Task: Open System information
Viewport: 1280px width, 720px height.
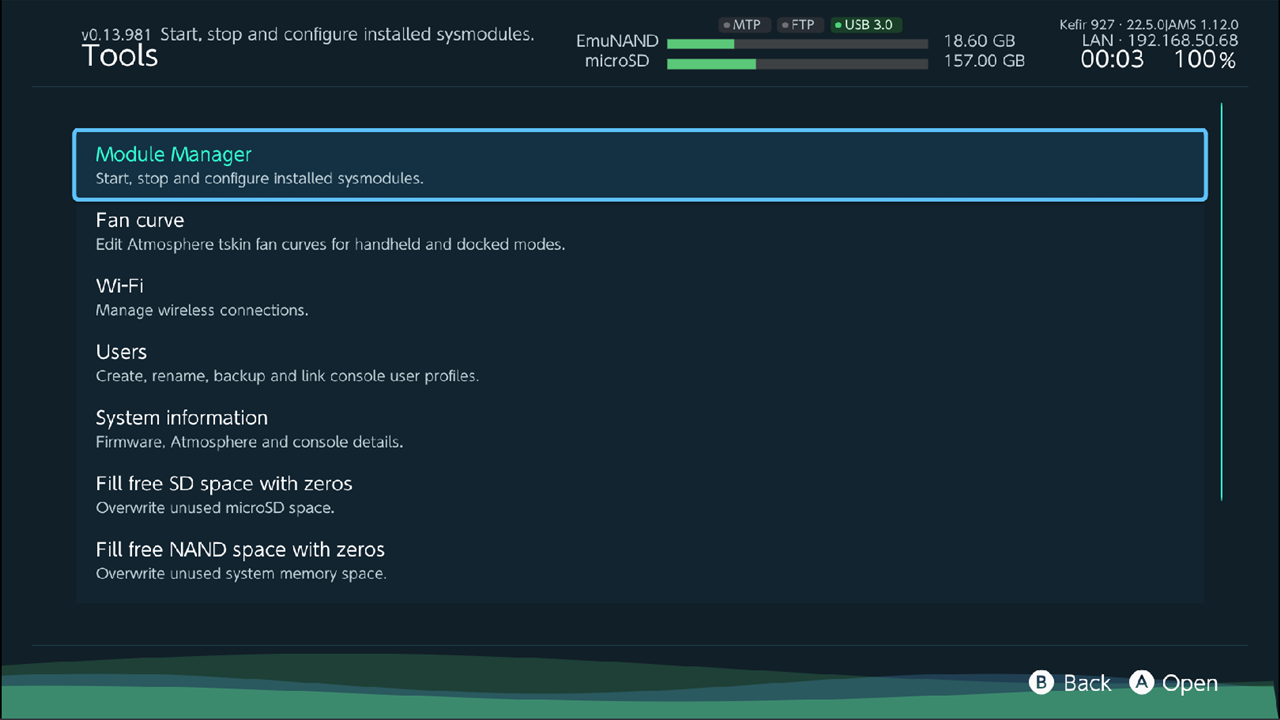Action: 640,429
